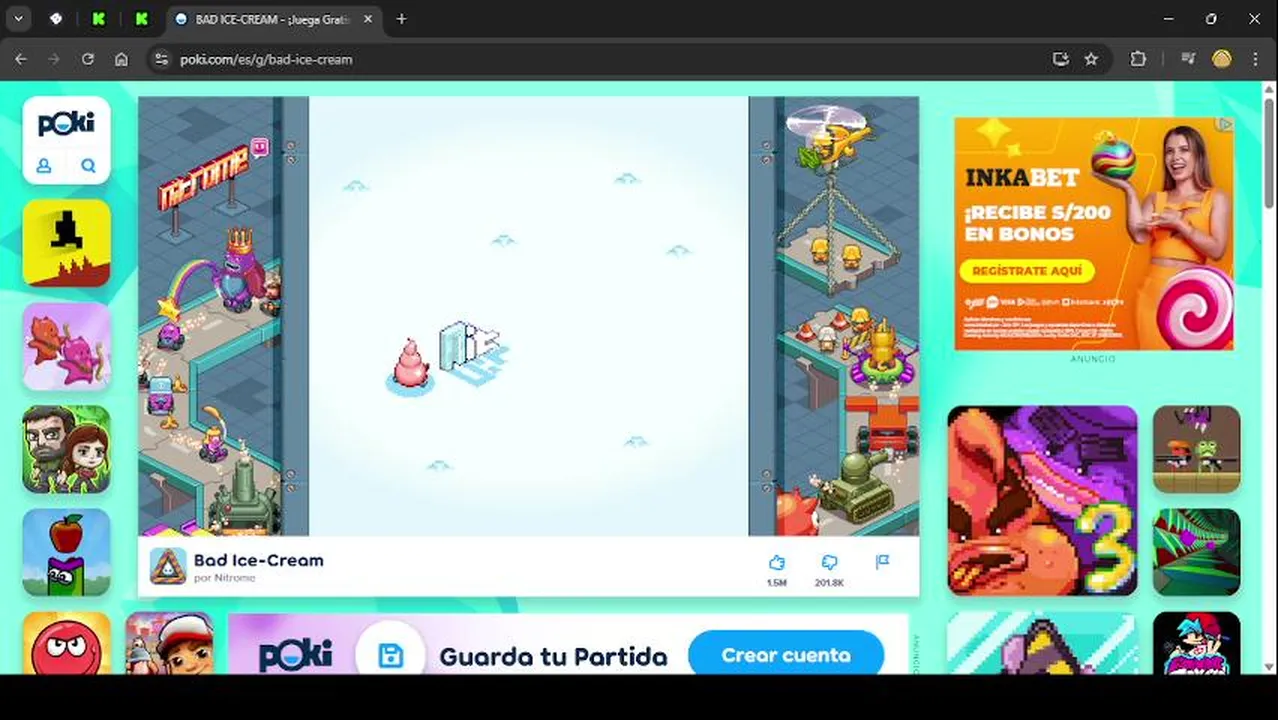
Task: Open the crab game with number 3
Action: coord(1042,500)
